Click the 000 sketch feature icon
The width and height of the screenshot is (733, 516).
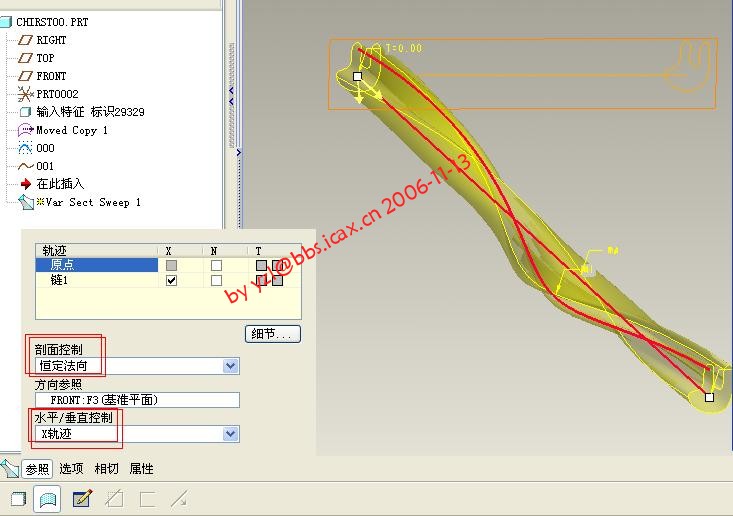[x=25, y=148]
